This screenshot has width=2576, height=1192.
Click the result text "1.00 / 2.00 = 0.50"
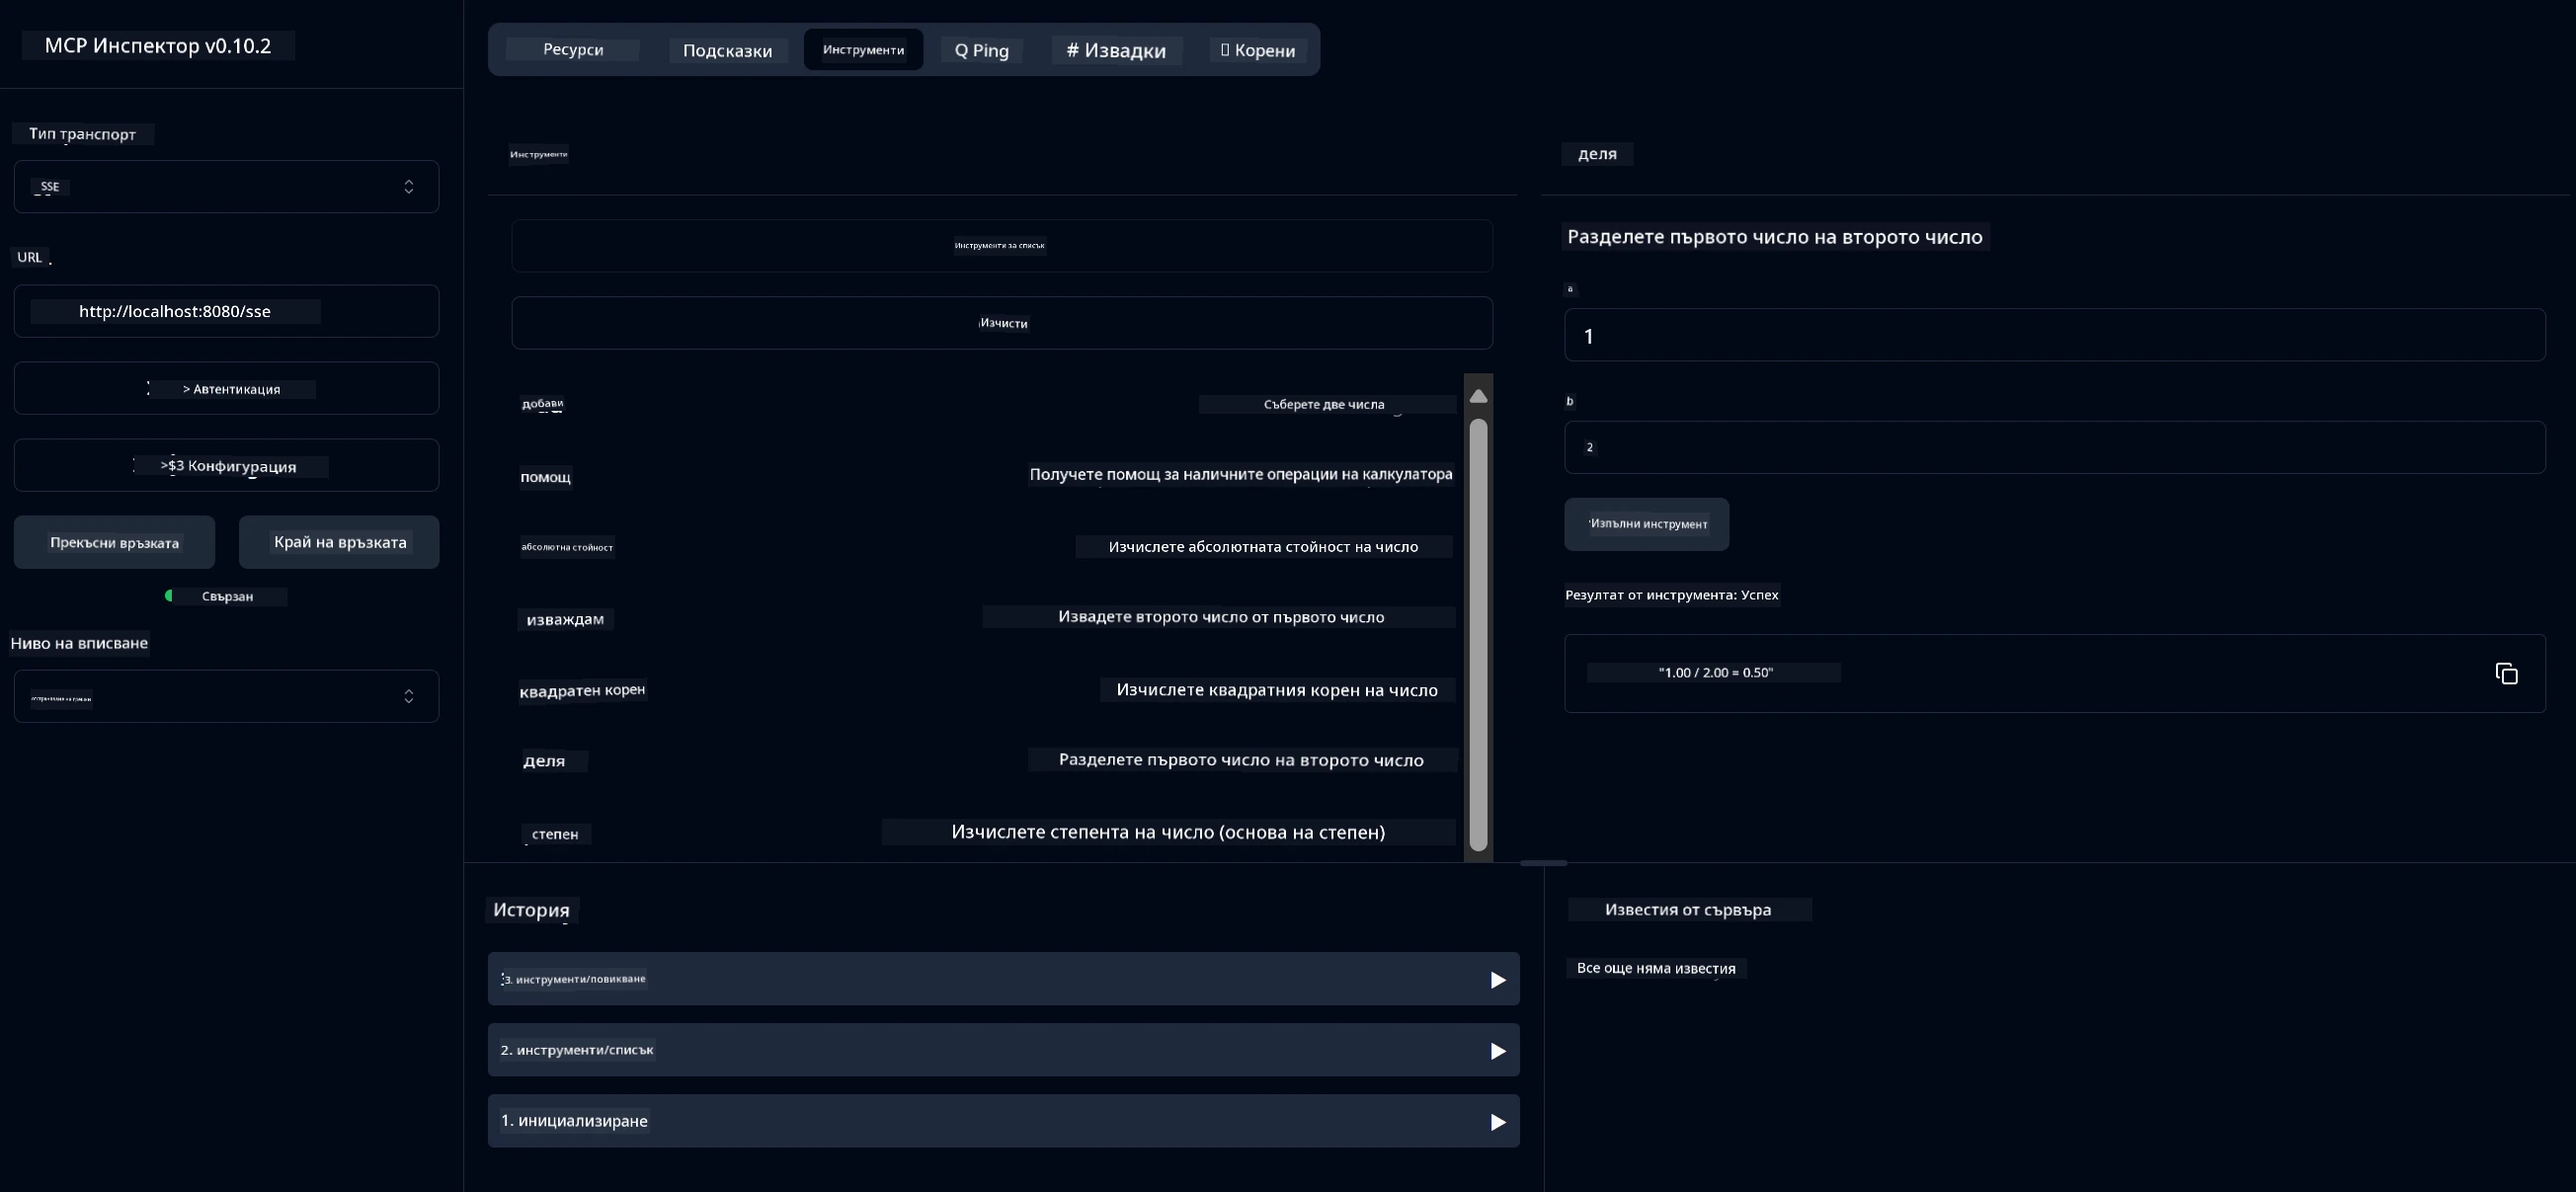[x=1715, y=673]
